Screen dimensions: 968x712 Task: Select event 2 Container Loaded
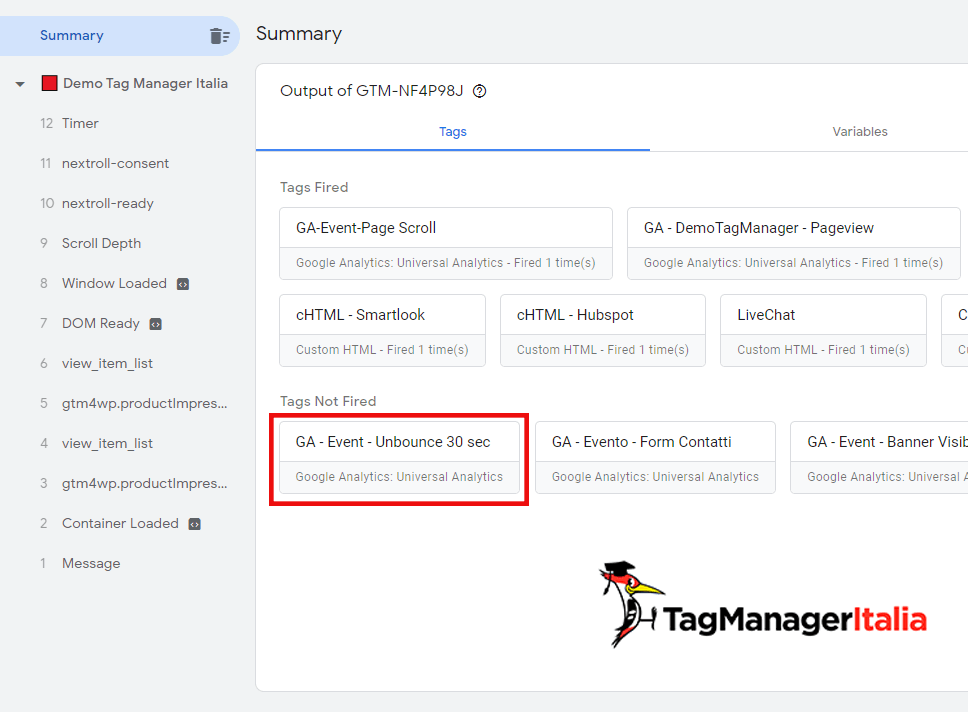click(x=110, y=524)
